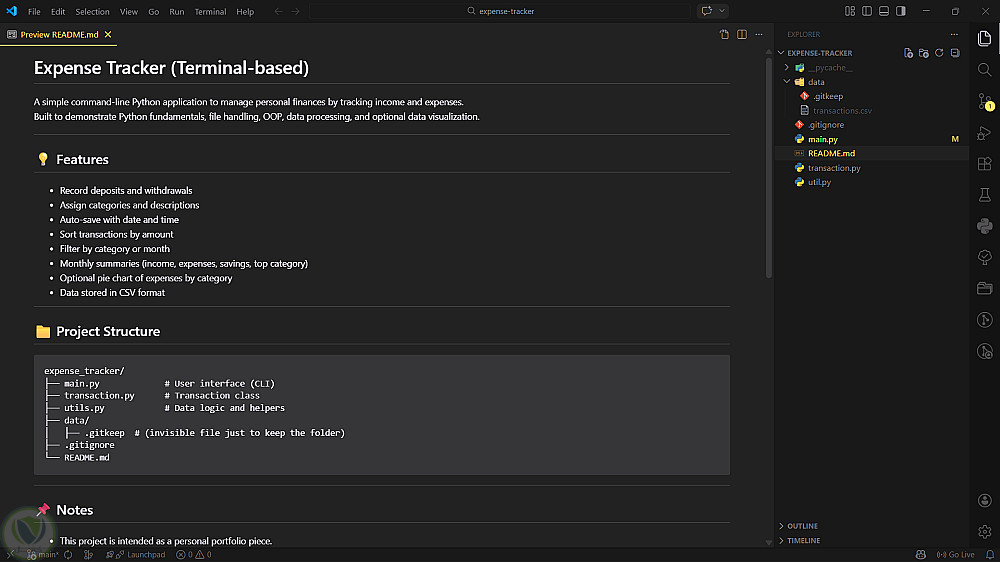1000x562 pixels.
Task: Open the Terminal menu
Action: pyautogui.click(x=210, y=12)
